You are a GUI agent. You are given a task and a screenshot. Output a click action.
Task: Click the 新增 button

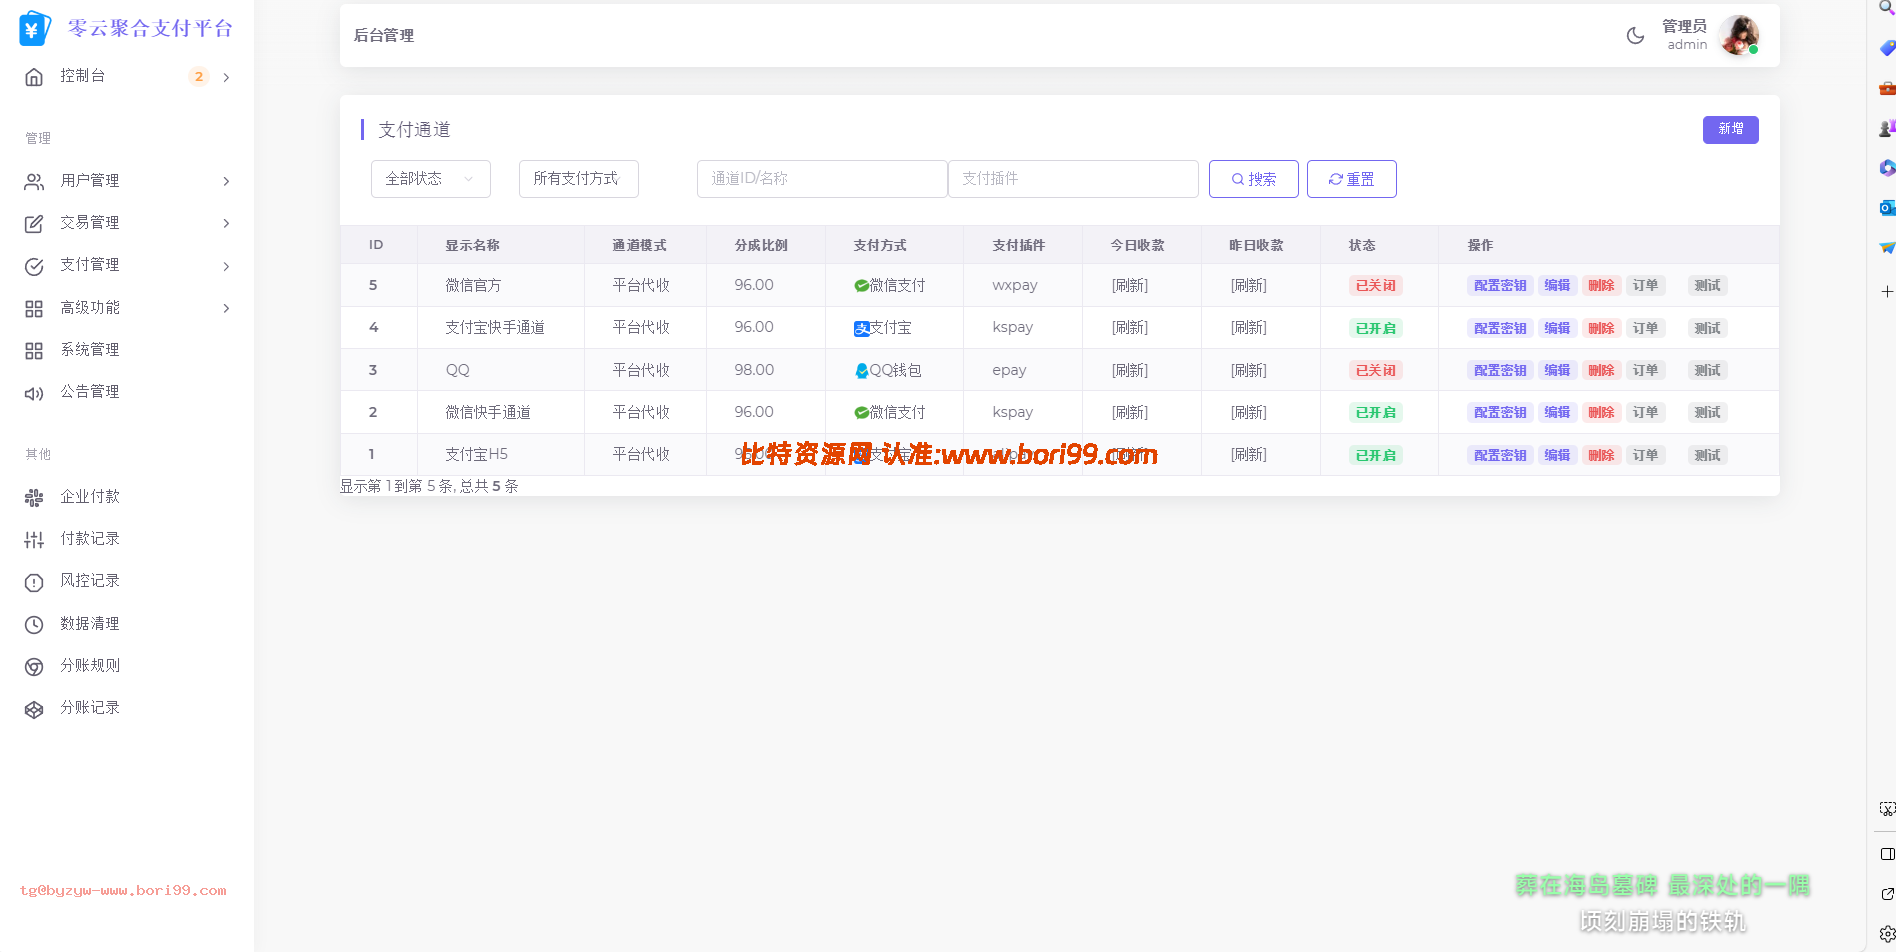[x=1731, y=129]
